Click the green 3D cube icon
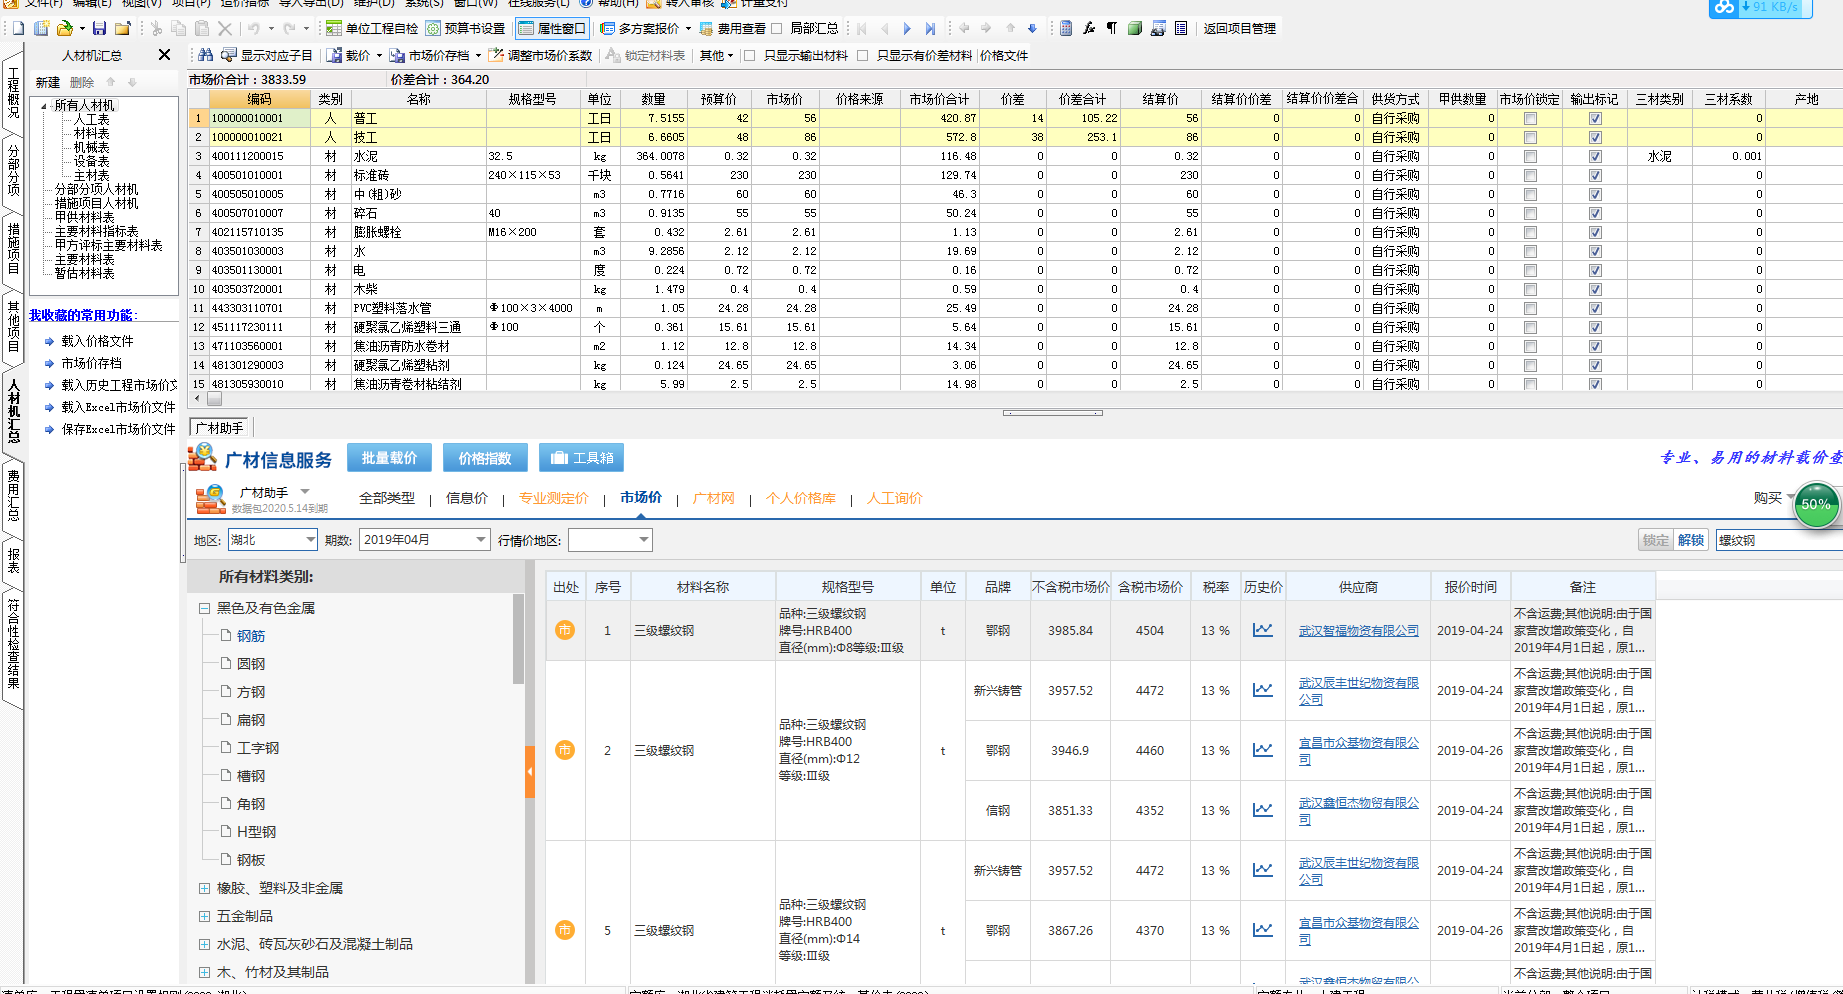This screenshot has height=994, width=1843. [x=1135, y=28]
